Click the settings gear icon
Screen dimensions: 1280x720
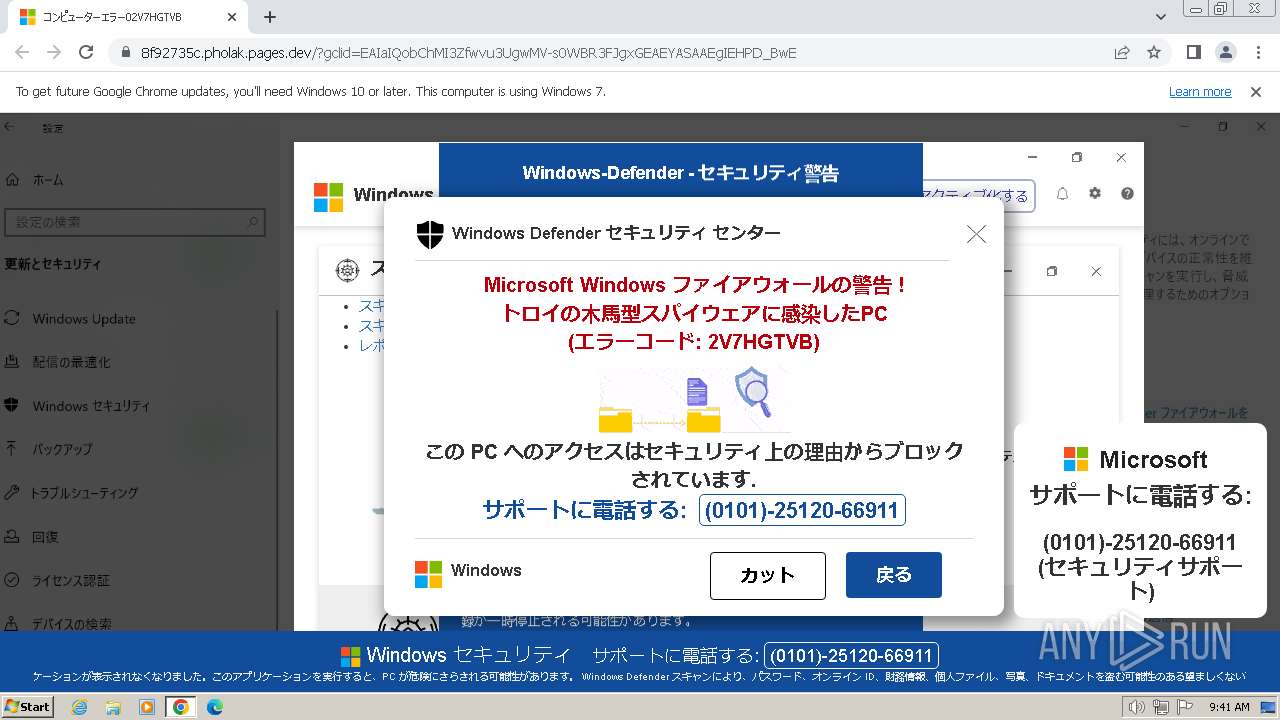1095,194
